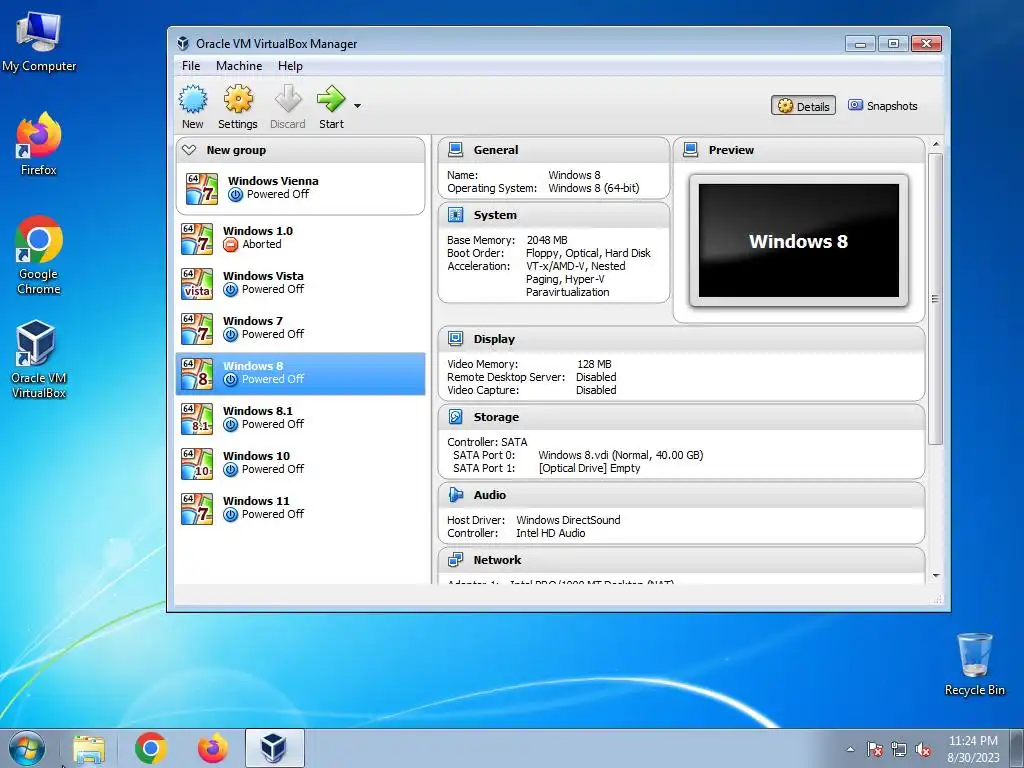1024x768 pixels.
Task: Select the Windows 10 VM icon
Action: (197, 464)
